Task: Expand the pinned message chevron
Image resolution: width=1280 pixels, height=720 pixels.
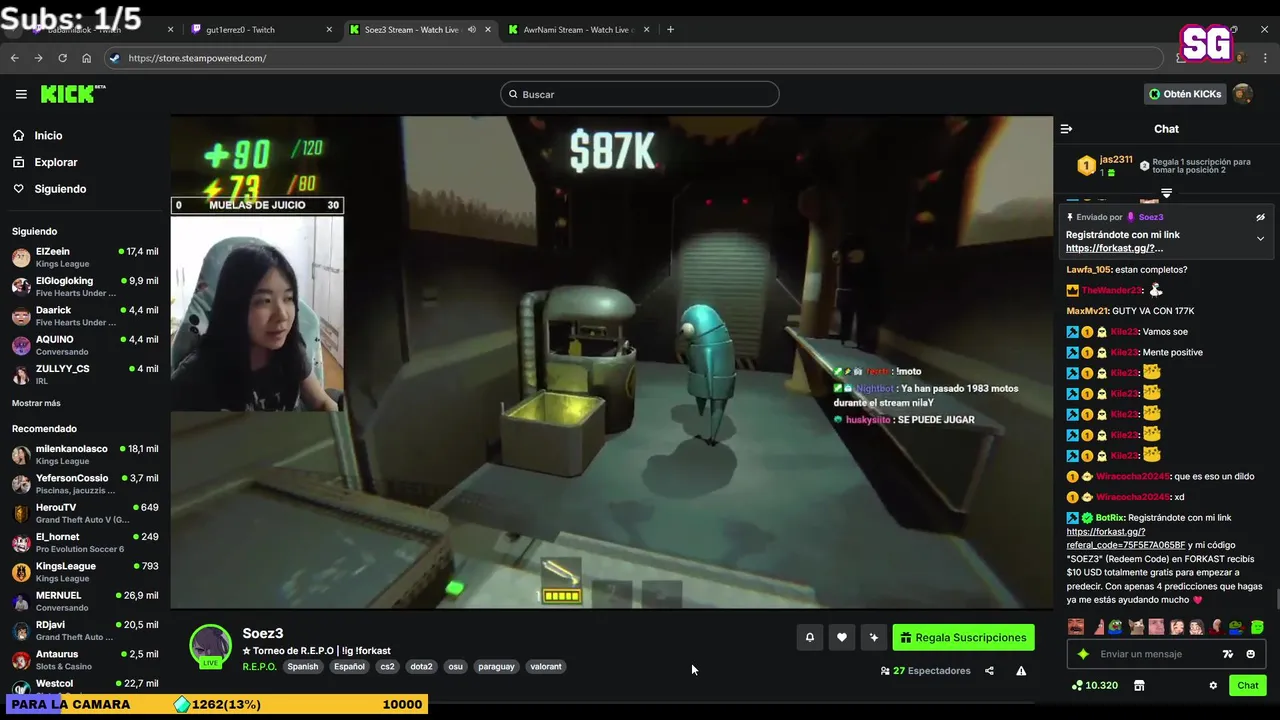Action: coord(1260,239)
